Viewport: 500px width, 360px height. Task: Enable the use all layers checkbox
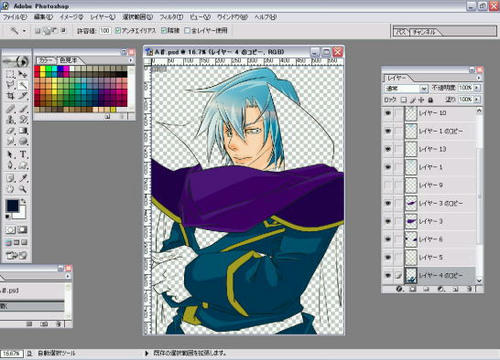click(187, 31)
